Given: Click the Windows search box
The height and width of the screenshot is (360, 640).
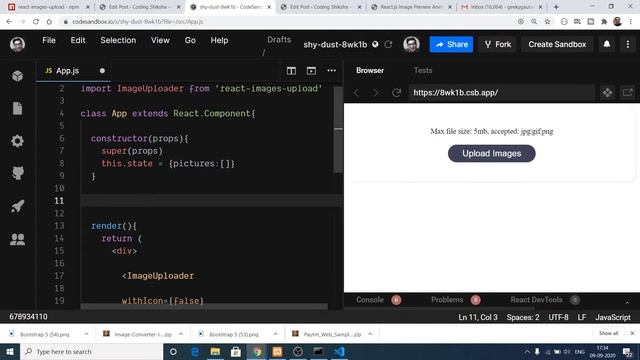Looking at the screenshot, I should [91, 351].
